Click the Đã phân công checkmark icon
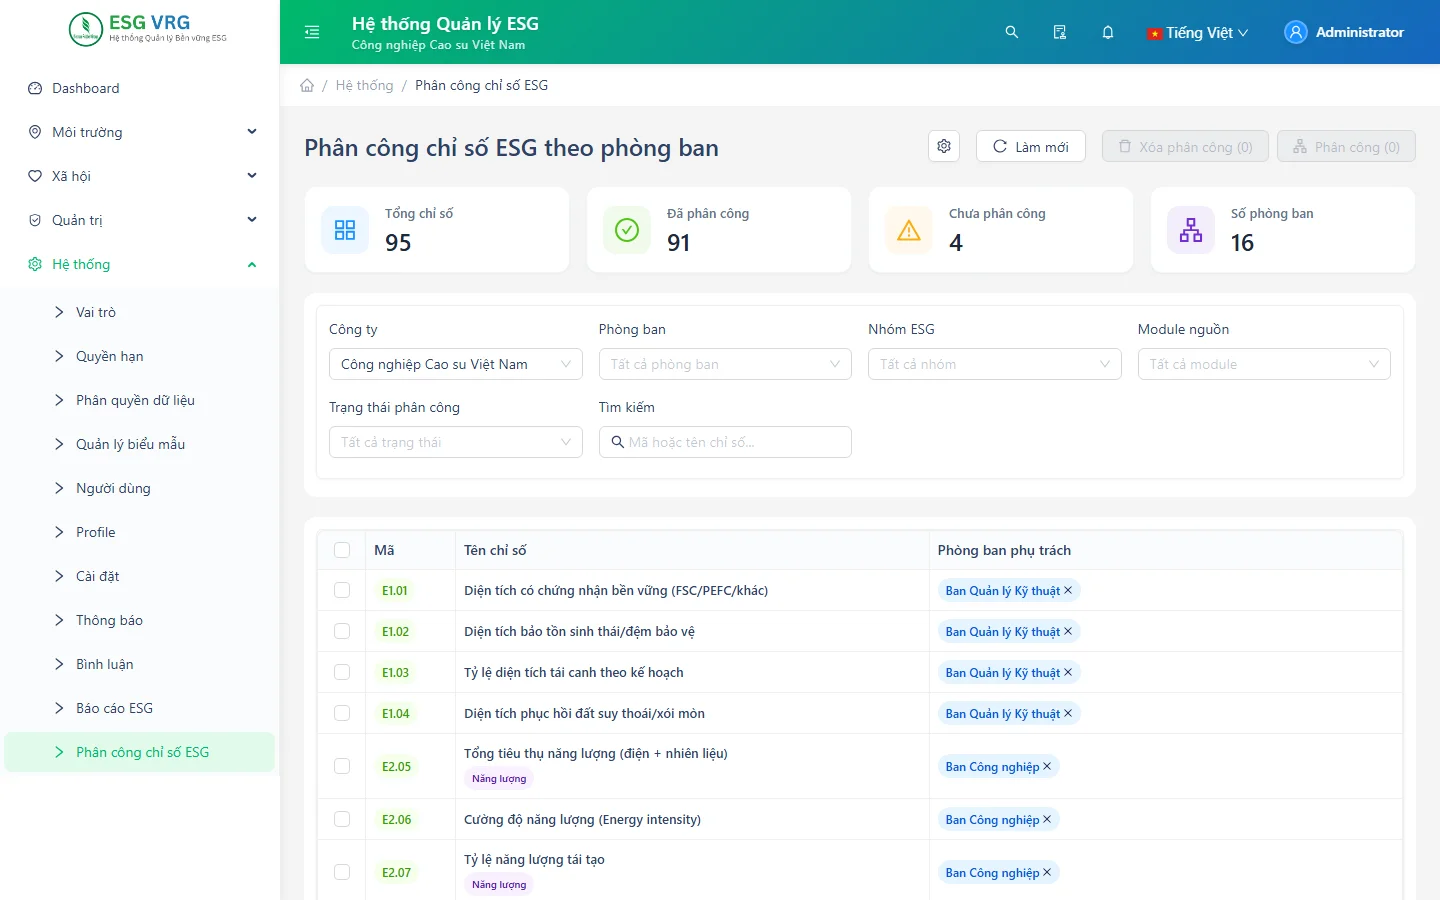The width and height of the screenshot is (1440, 900). tap(627, 230)
